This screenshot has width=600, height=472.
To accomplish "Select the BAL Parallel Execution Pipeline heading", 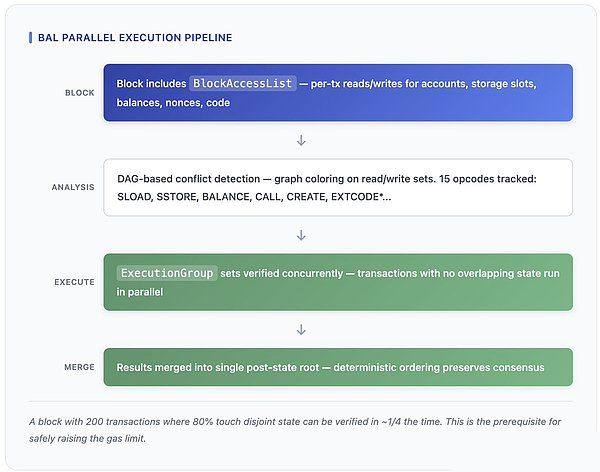I will click(x=134, y=38).
